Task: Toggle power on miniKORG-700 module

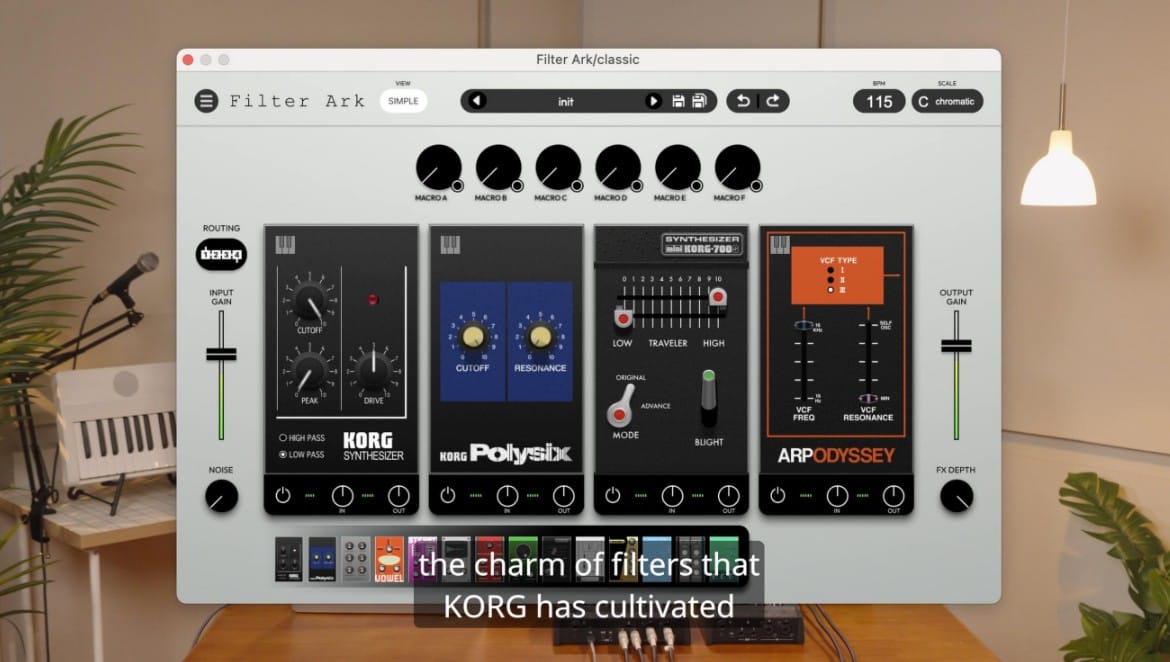Action: click(613, 495)
